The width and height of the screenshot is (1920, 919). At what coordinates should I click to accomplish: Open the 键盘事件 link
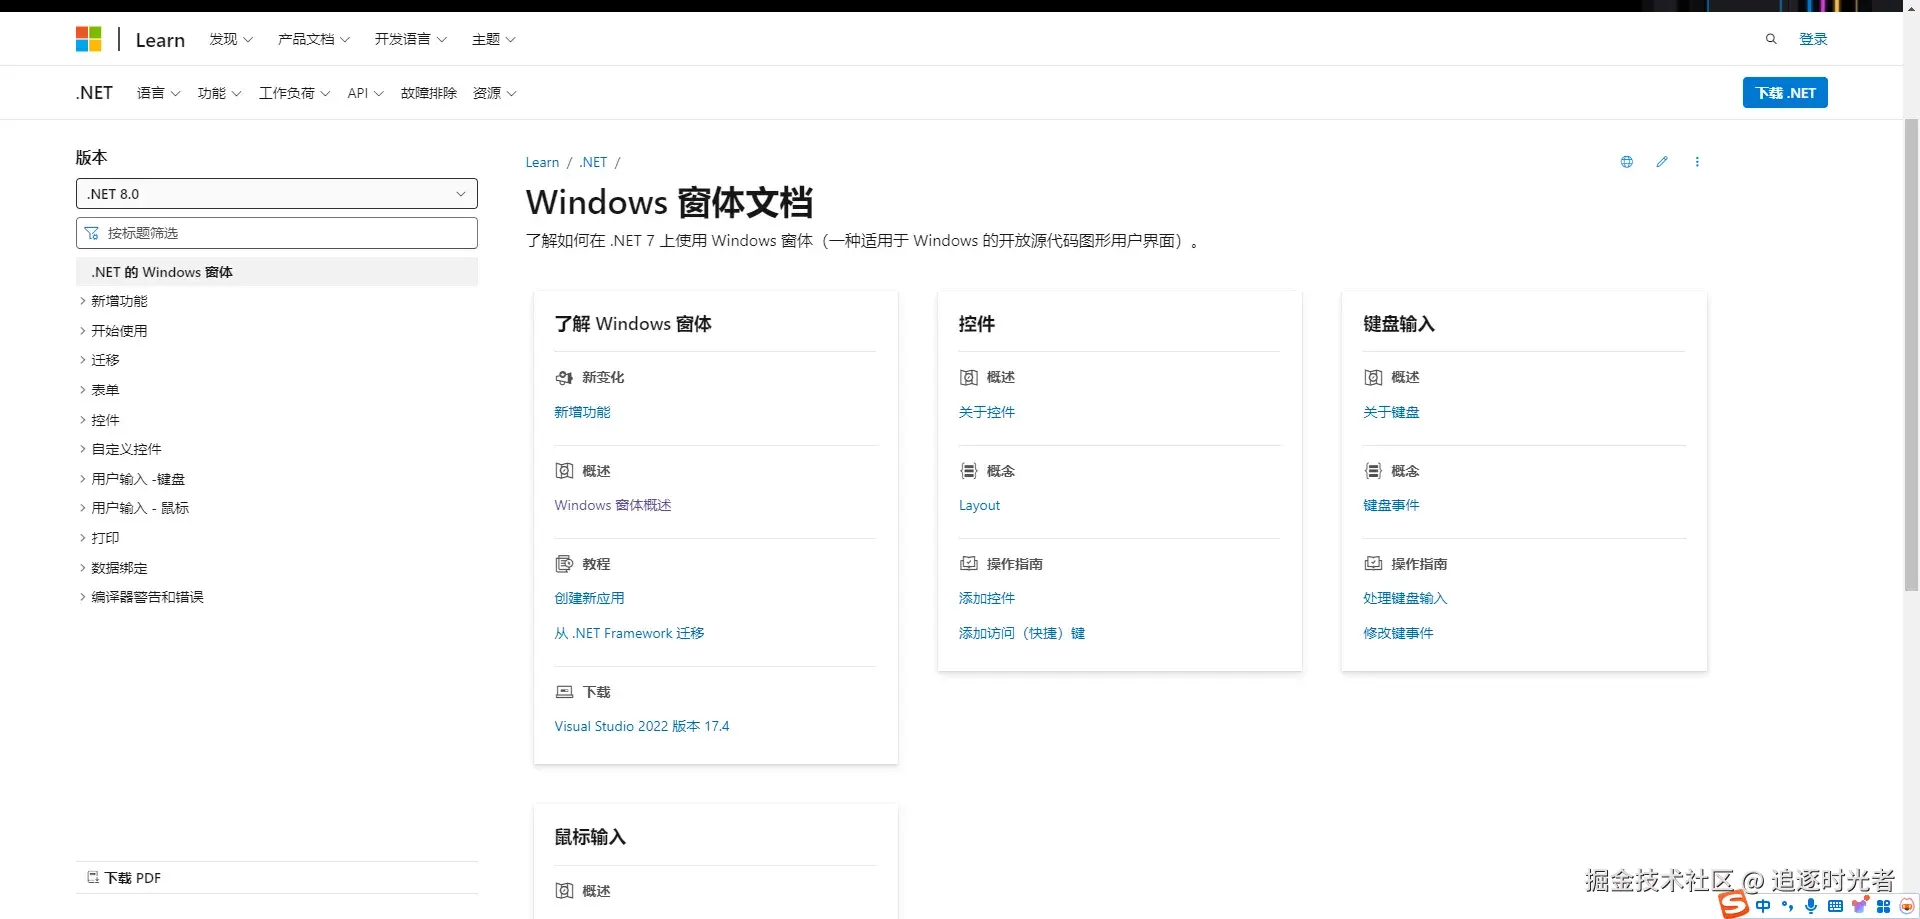pos(1391,505)
